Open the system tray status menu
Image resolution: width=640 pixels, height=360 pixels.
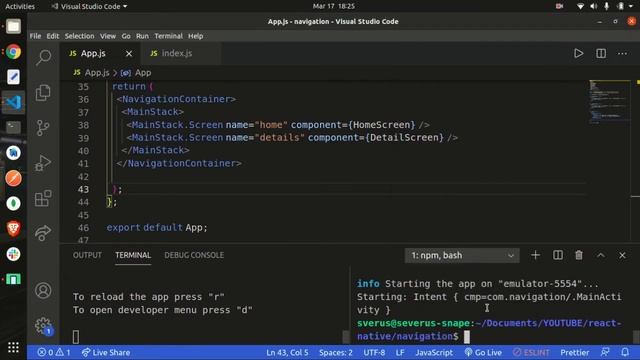(605, 7)
